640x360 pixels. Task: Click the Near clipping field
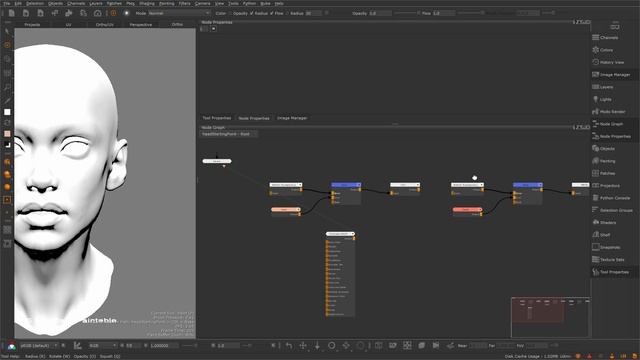click(478, 346)
